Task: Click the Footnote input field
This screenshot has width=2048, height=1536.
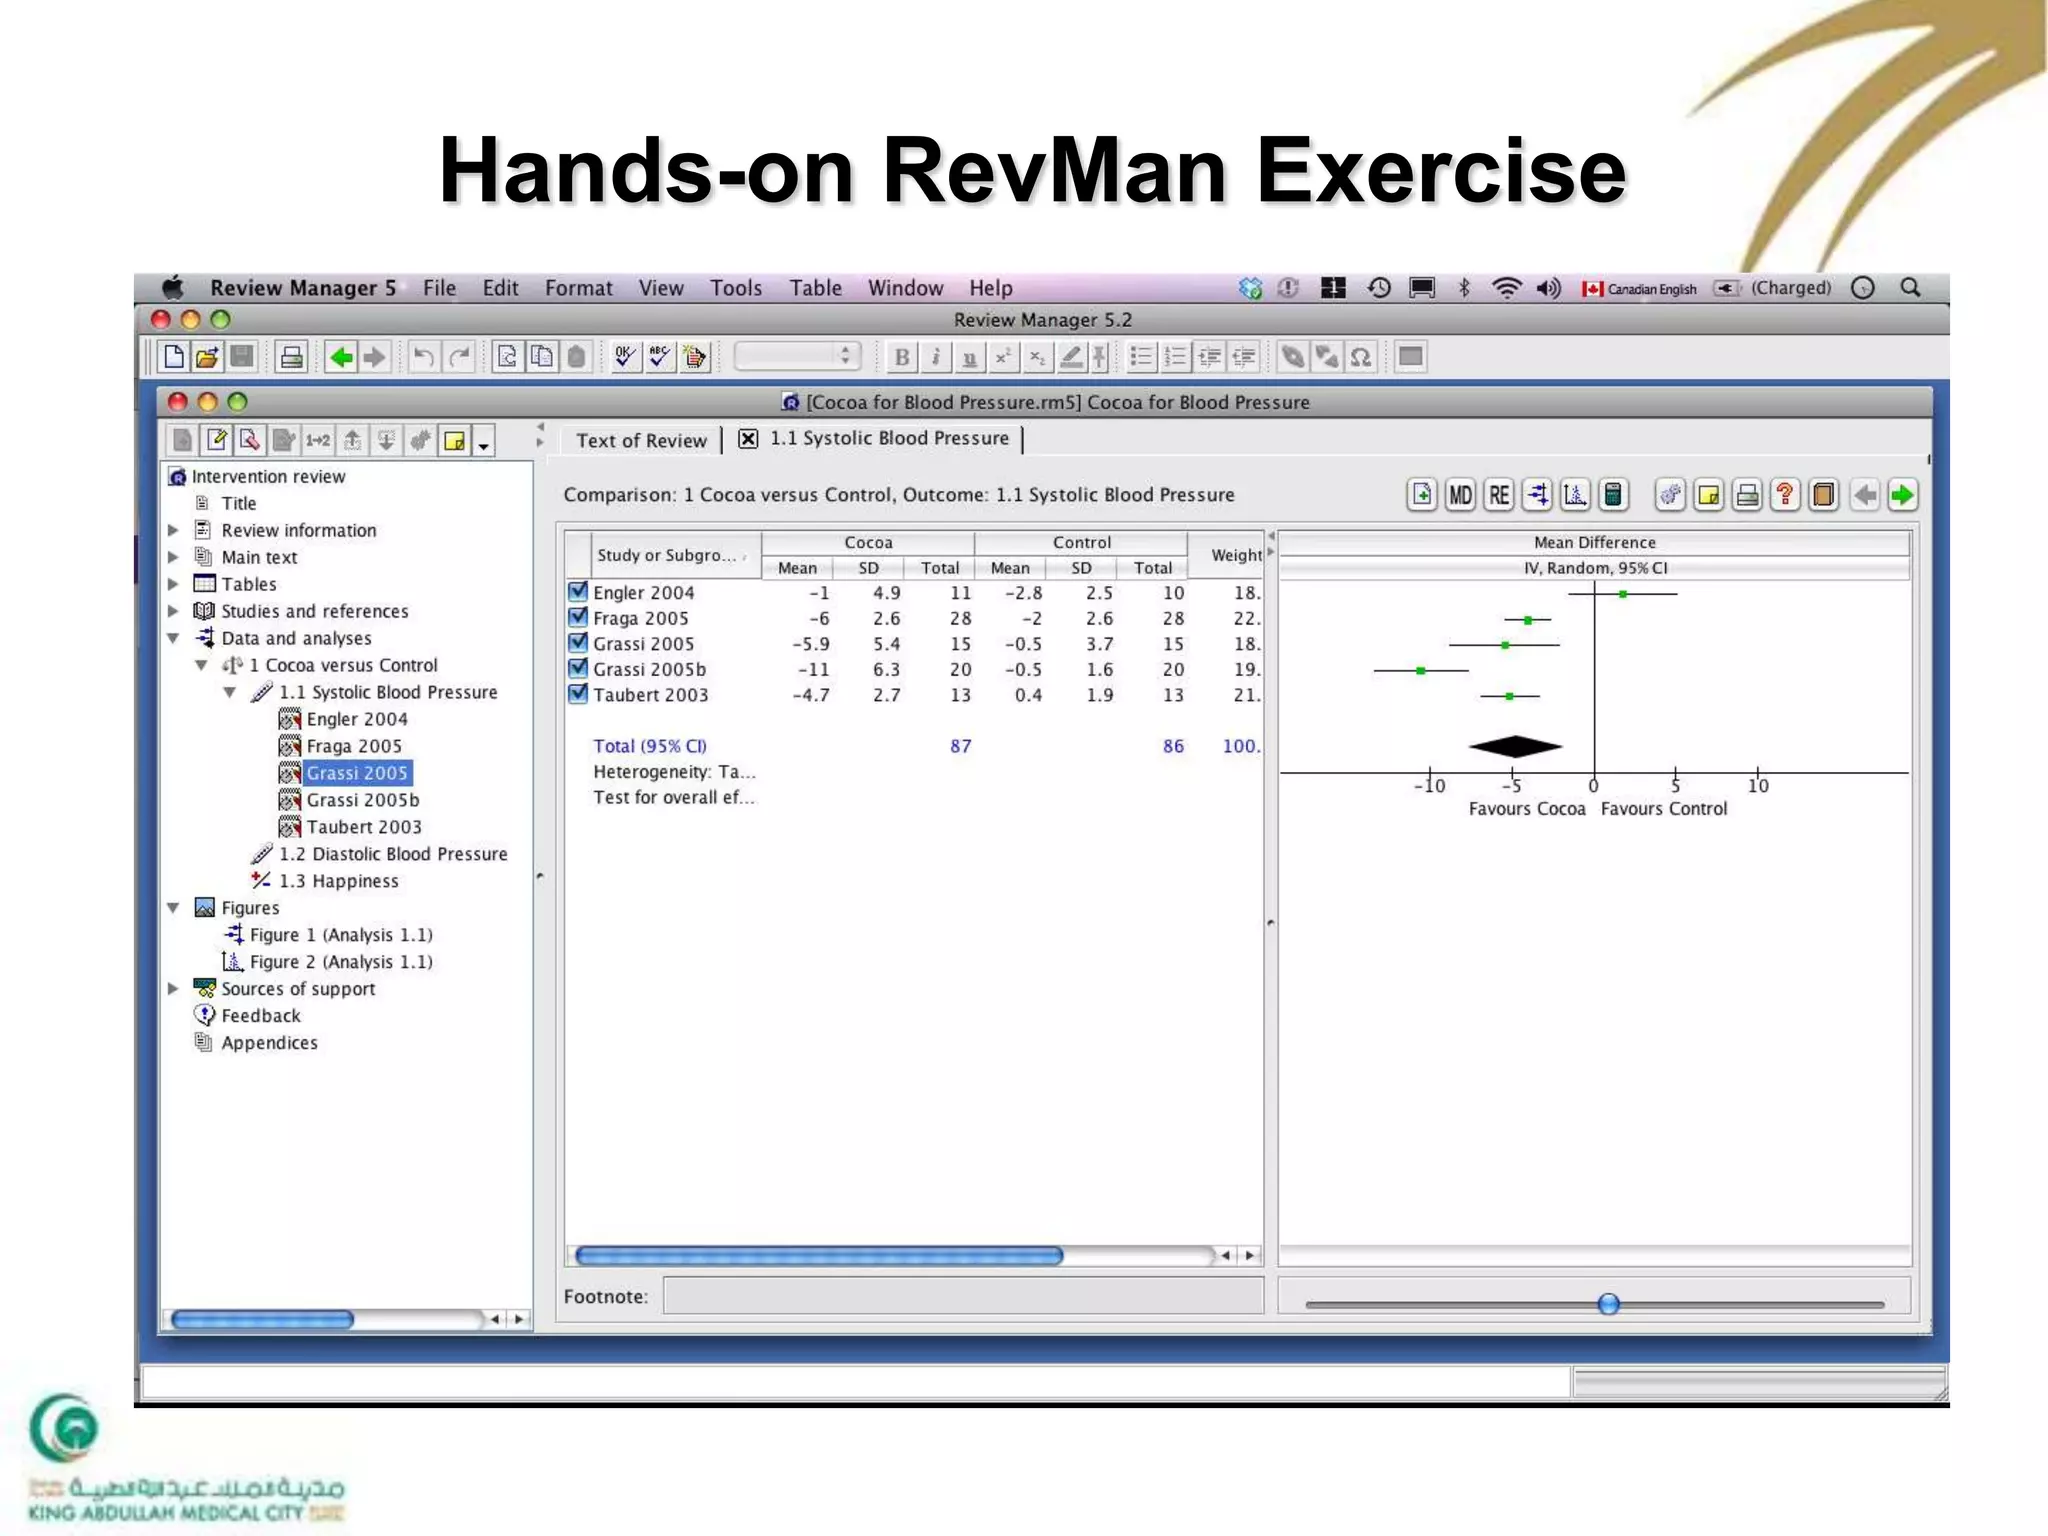Action: pyautogui.click(x=963, y=1296)
